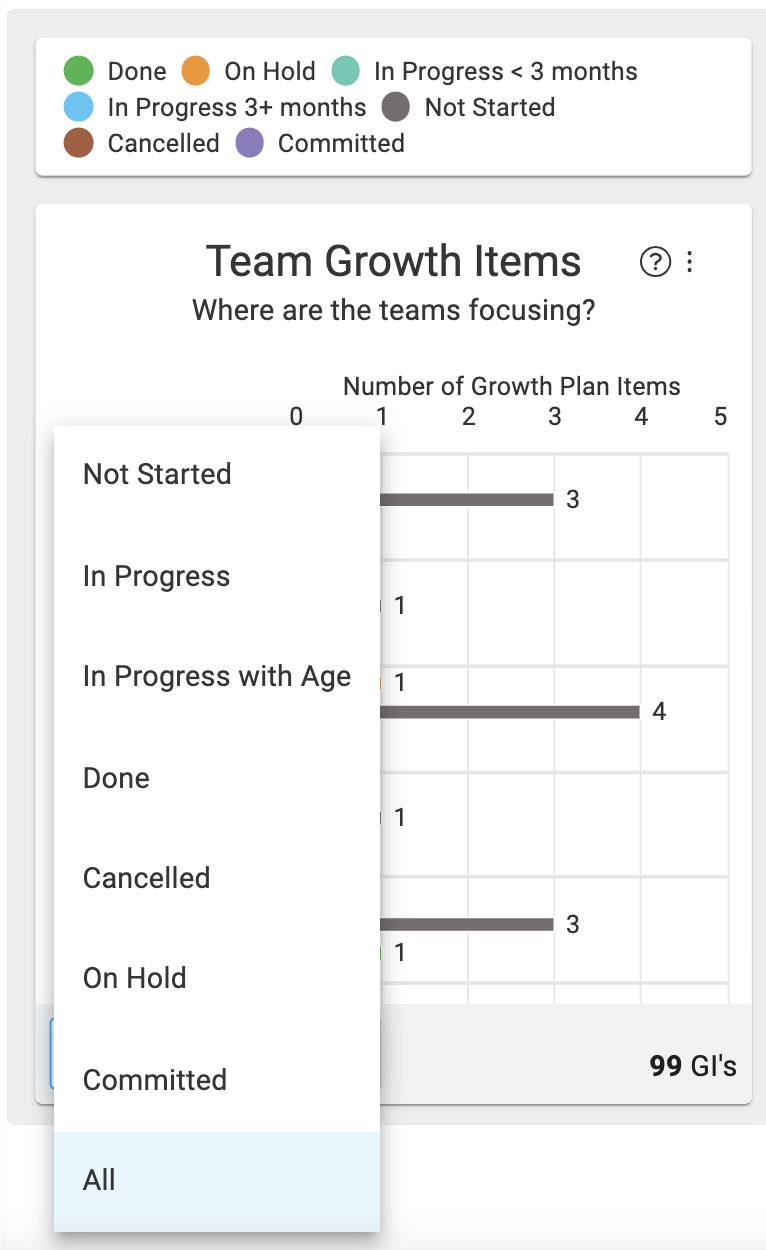
Task: Toggle In Progress < 3 months legend circle
Action: [345, 72]
